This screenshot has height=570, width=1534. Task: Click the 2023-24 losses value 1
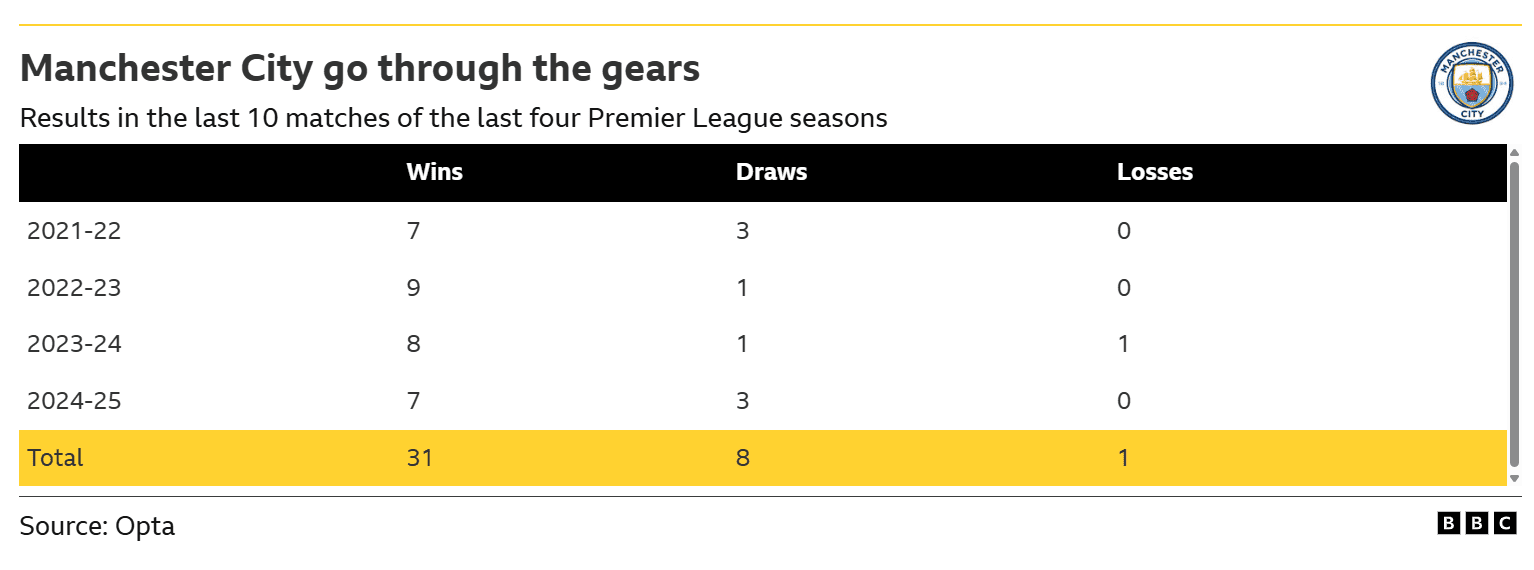pos(1123,344)
